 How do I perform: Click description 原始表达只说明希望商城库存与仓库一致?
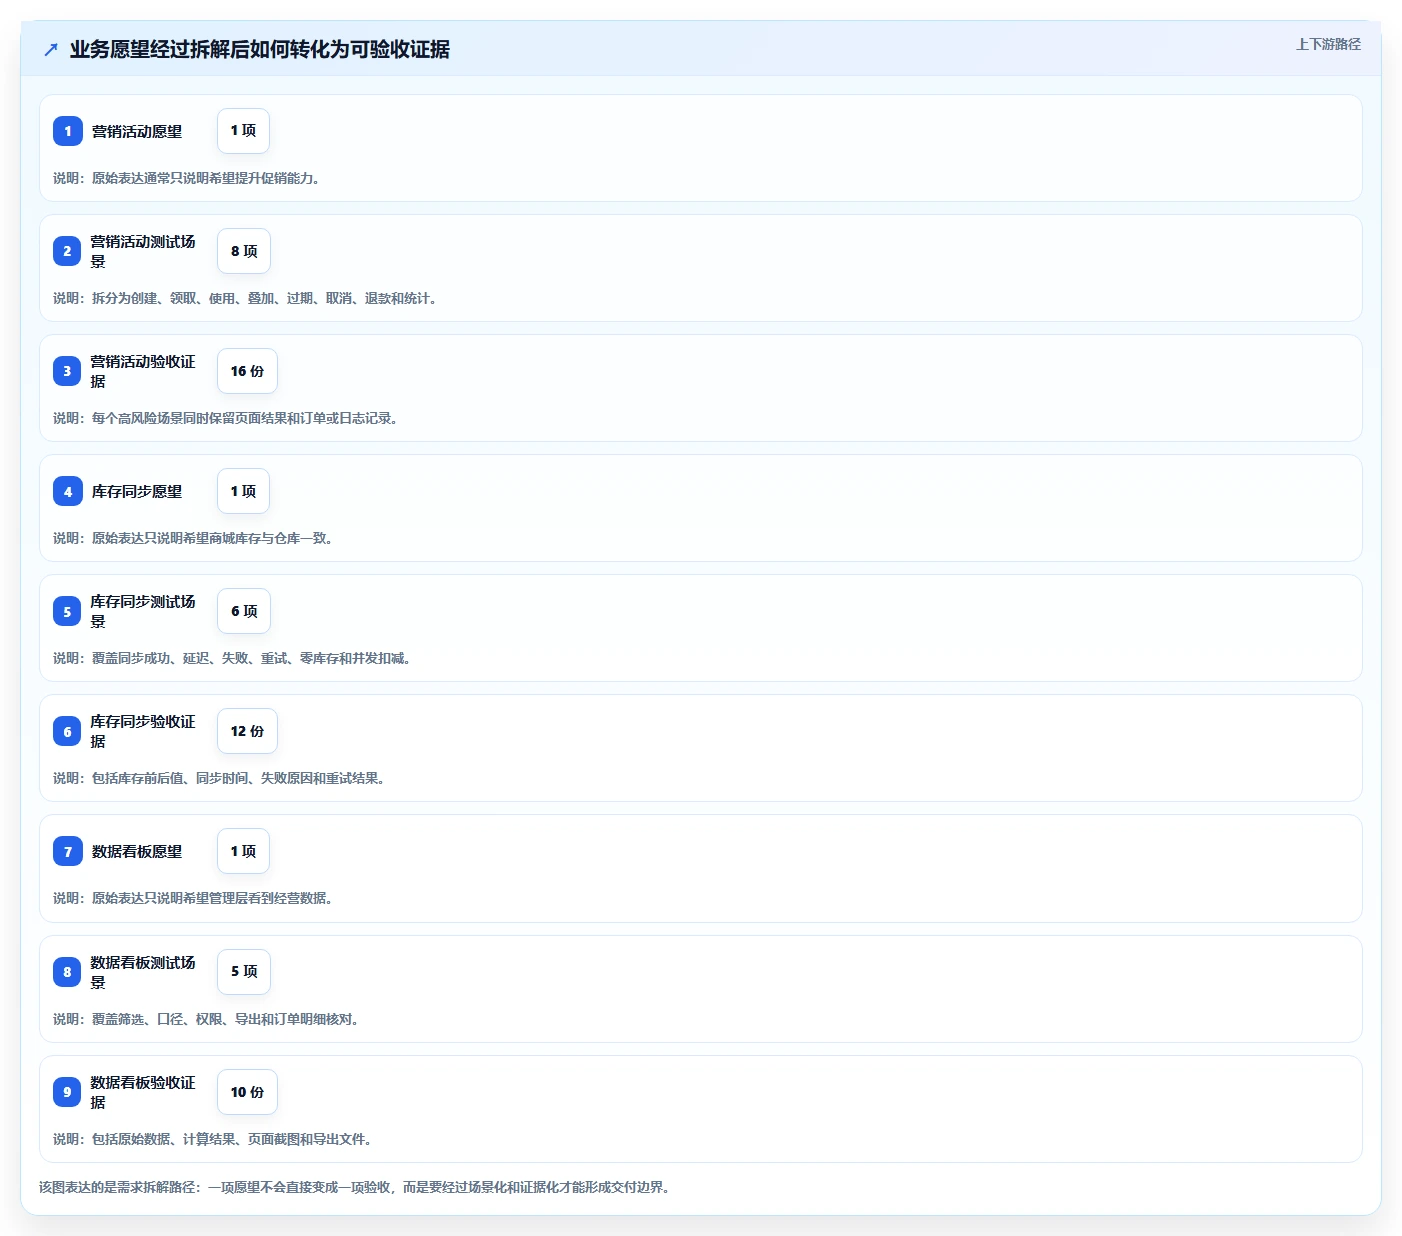pos(193,538)
